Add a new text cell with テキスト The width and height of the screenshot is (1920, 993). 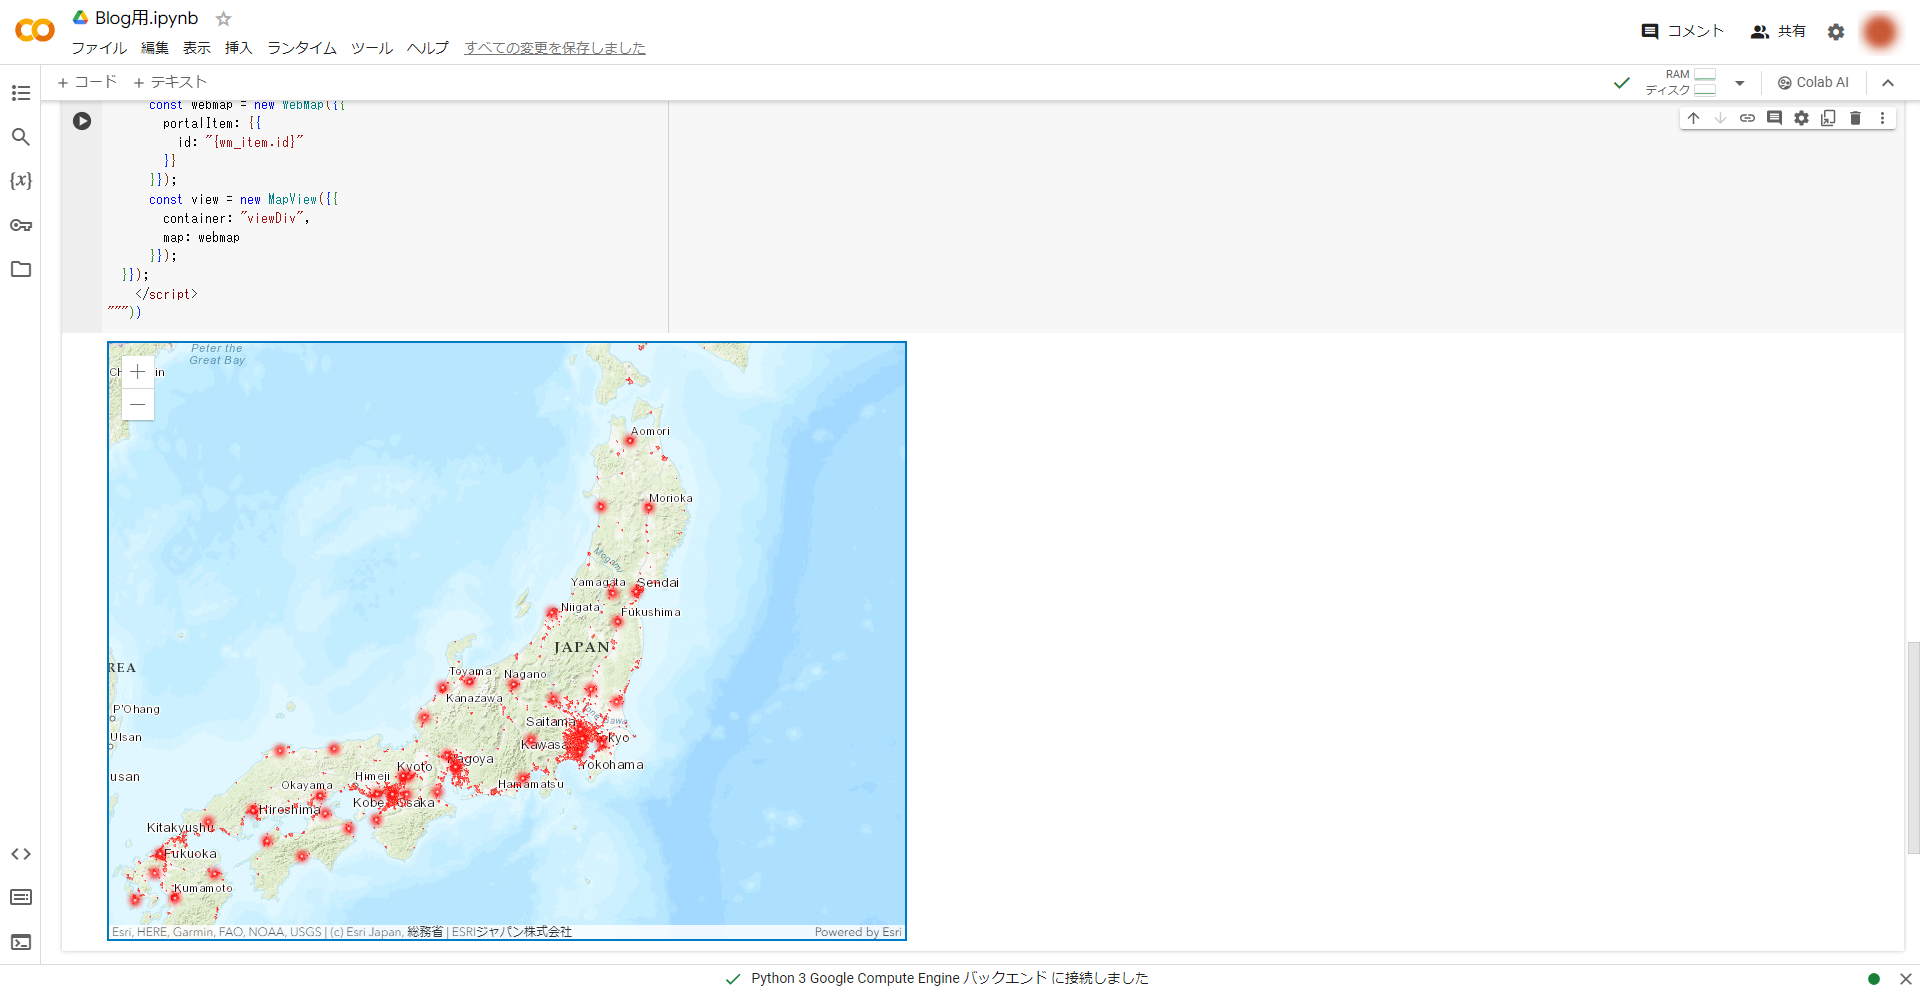[170, 82]
